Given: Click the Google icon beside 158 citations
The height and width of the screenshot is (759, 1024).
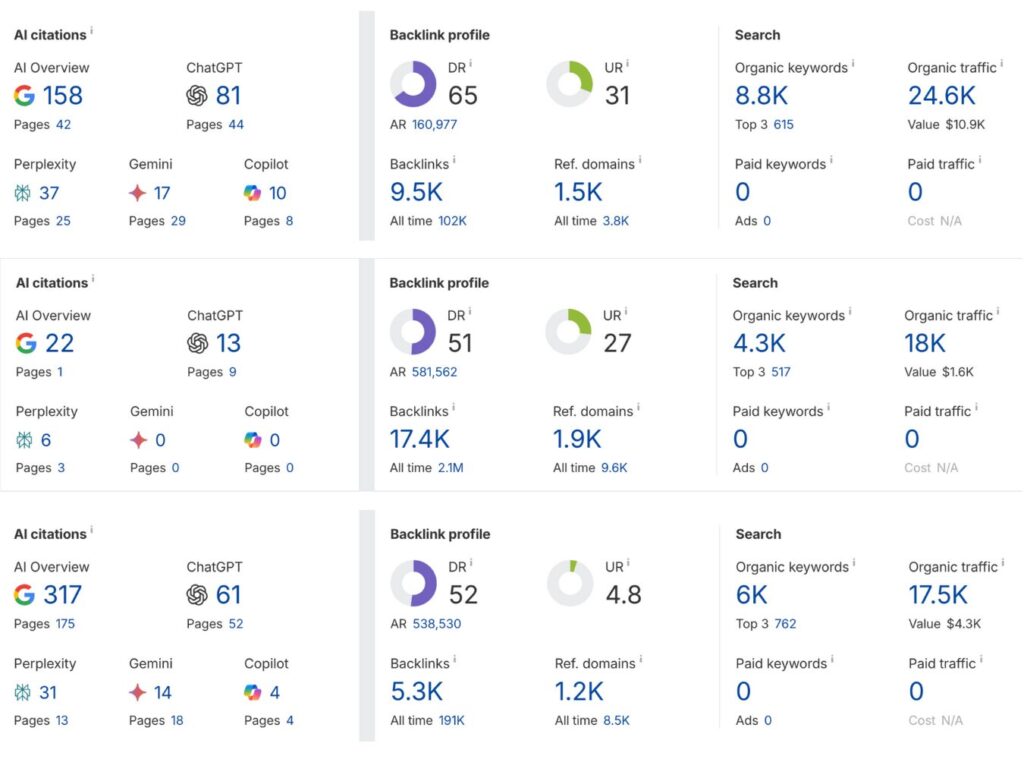Looking at the screenshot, I should pos(24,96).
